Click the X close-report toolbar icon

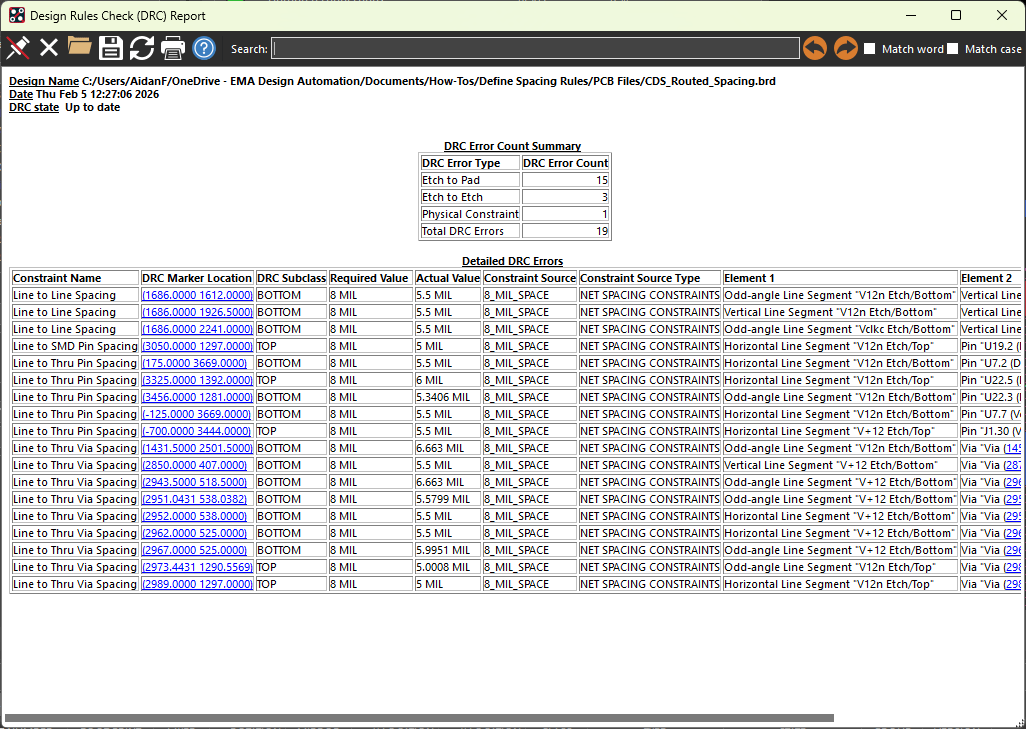tap(49, 48)
